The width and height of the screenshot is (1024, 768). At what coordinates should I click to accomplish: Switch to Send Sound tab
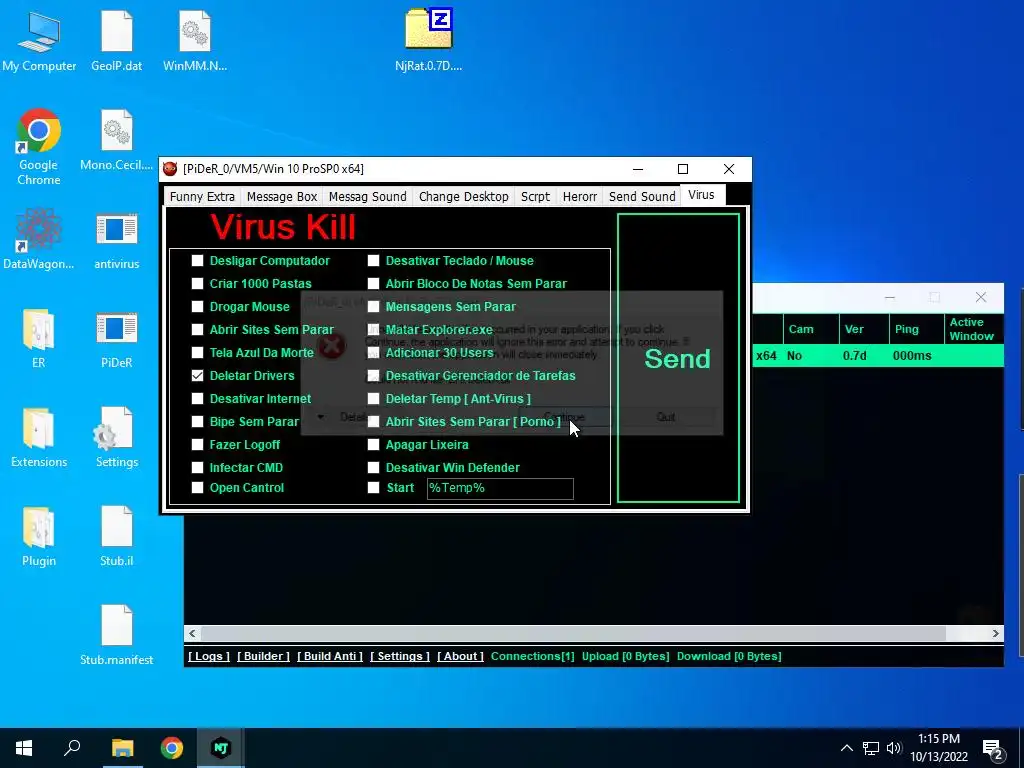(641, 197)
